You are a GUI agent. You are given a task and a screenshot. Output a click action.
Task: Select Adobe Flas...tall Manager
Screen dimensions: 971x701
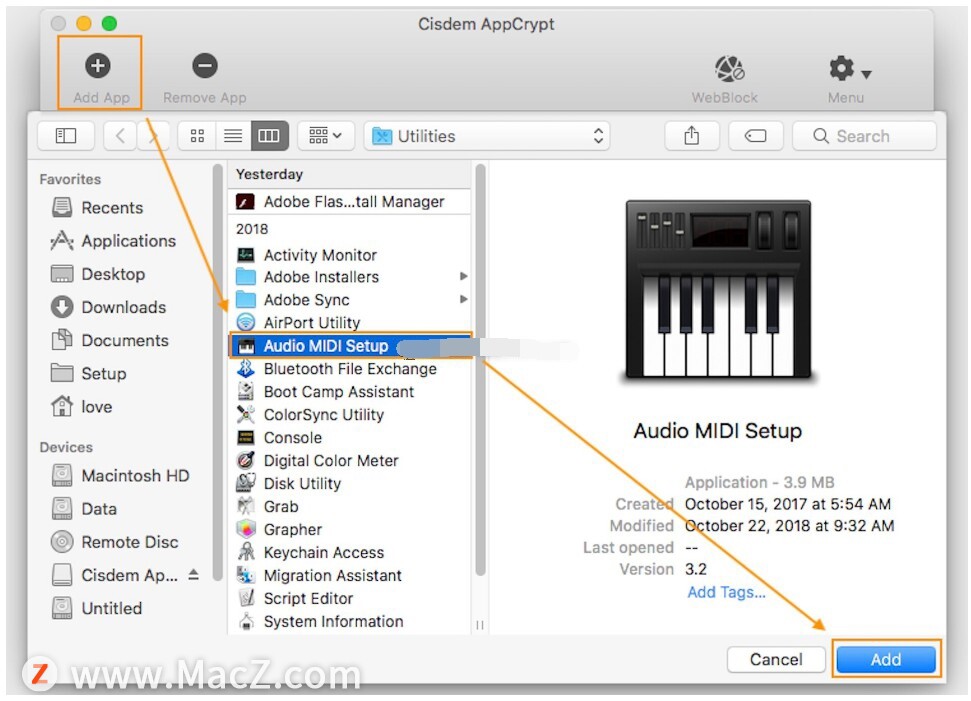coord(349,202)
